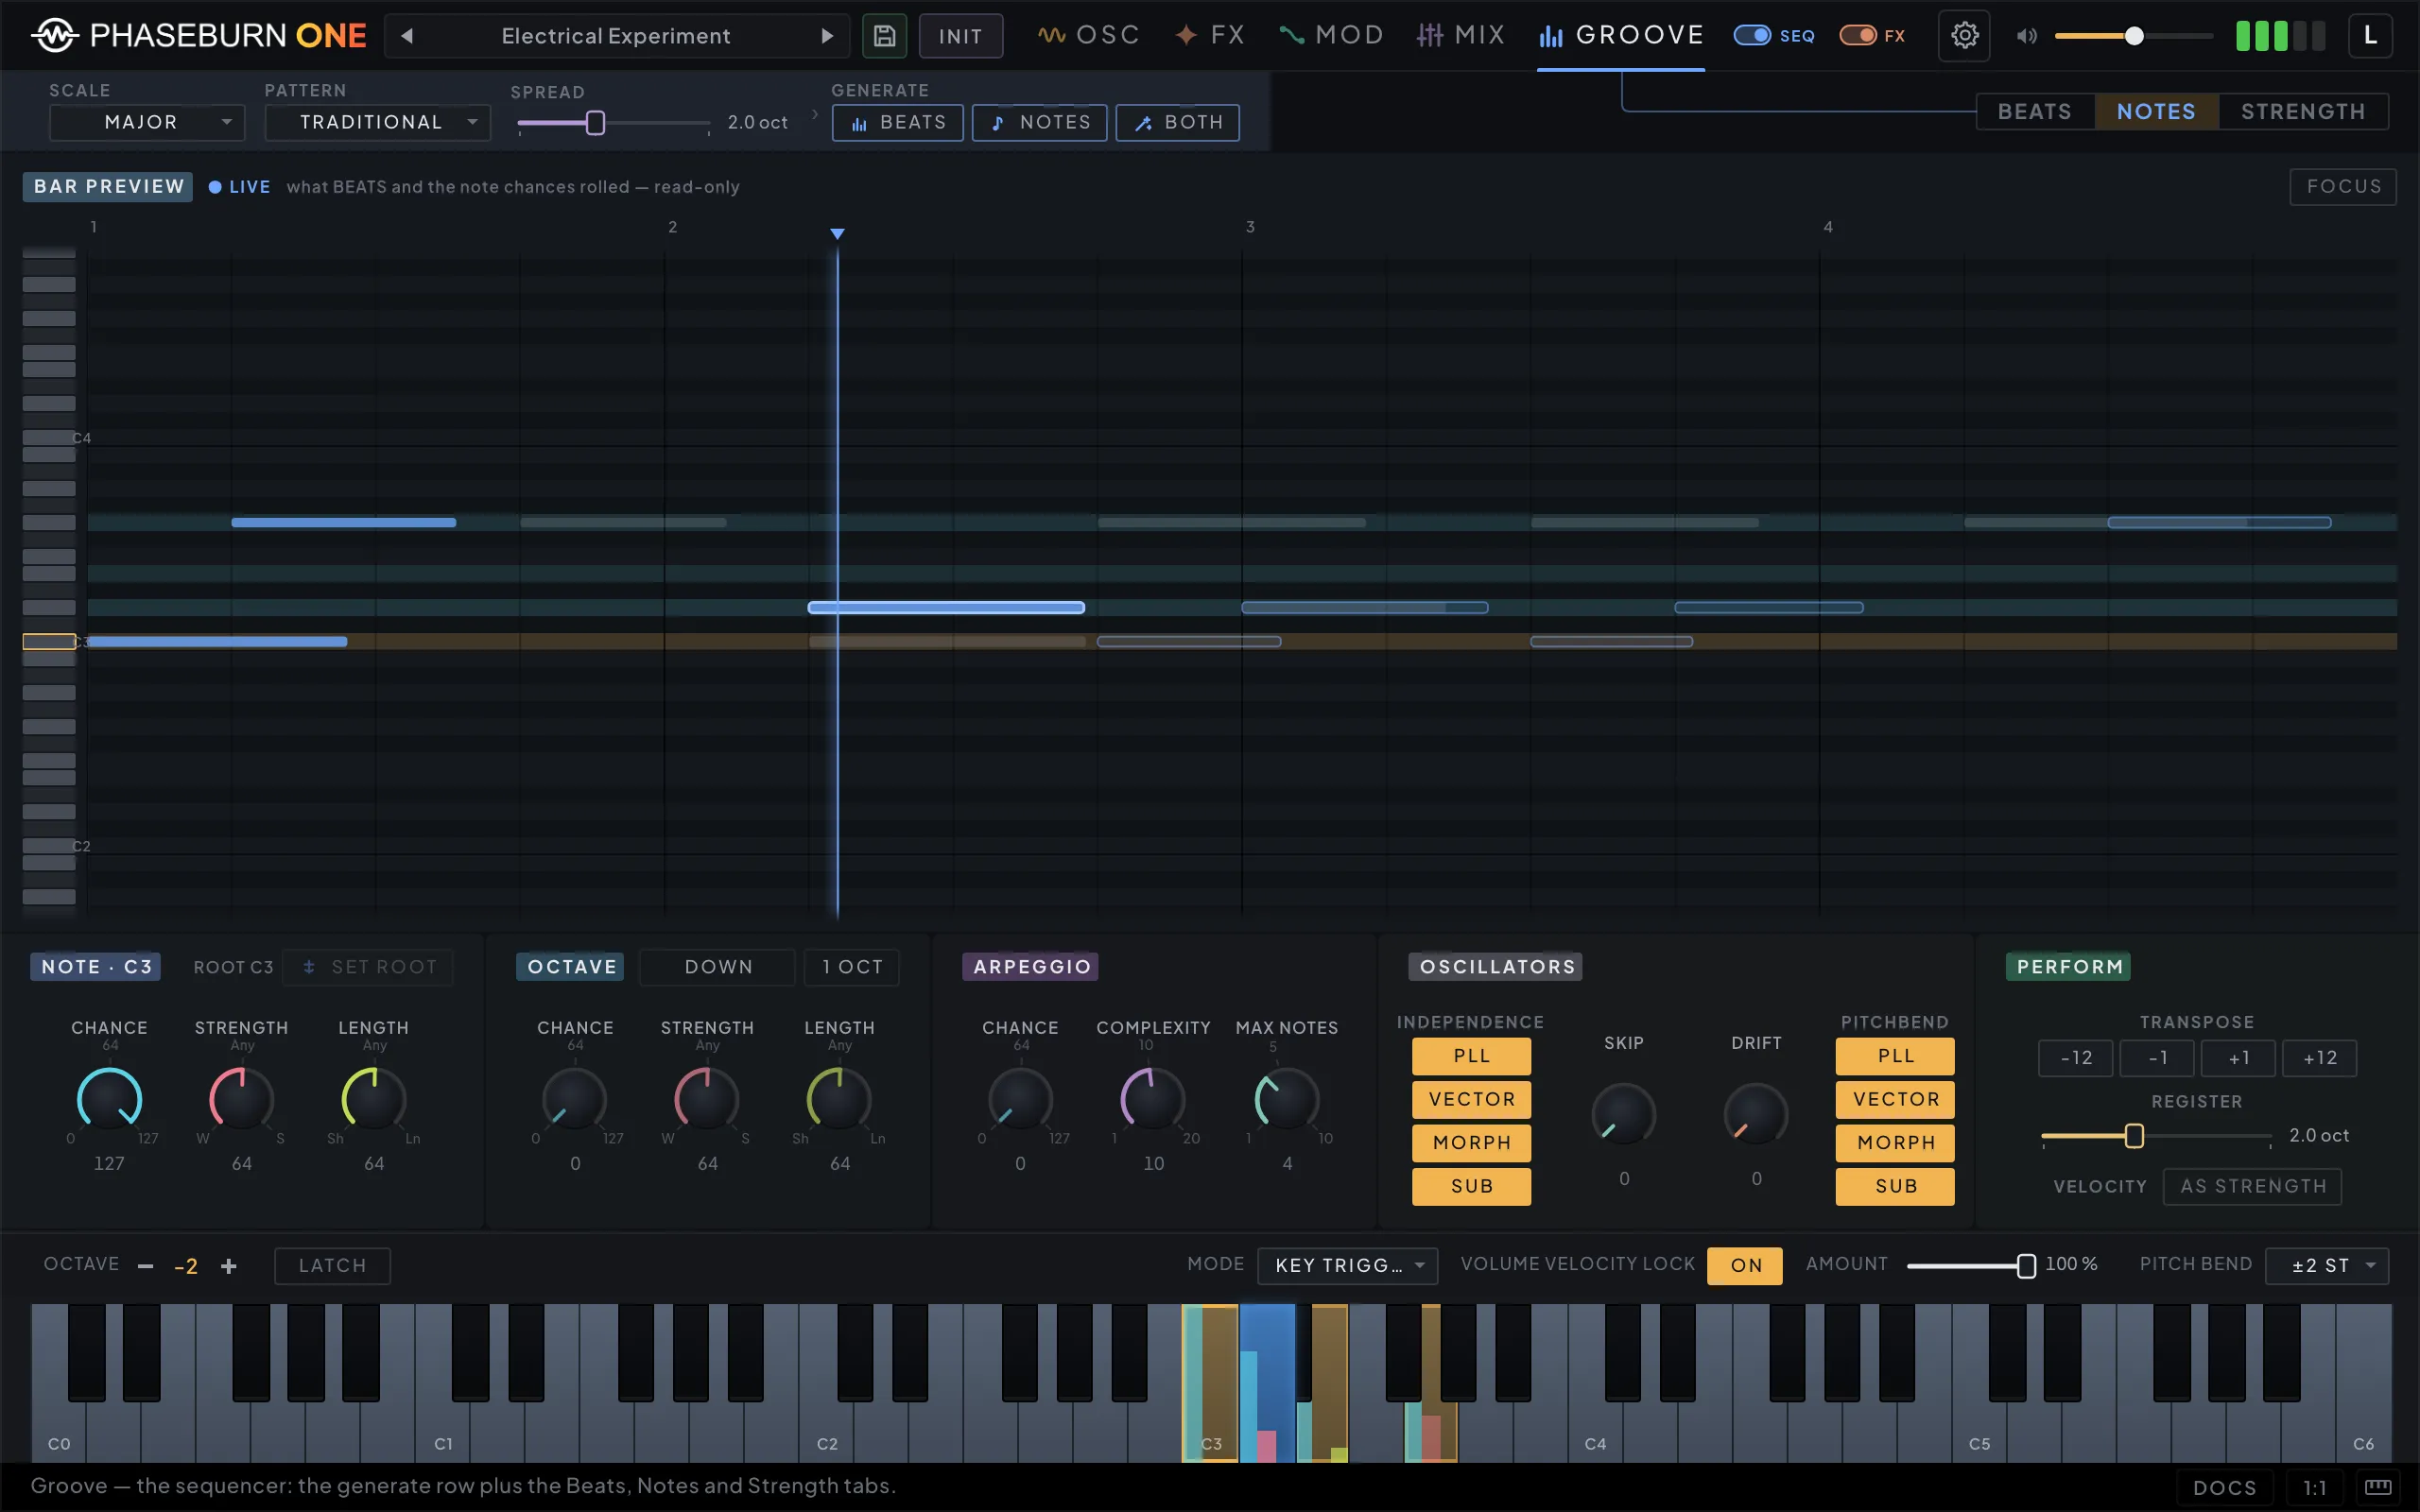The height and width of the screenshot is (1512, 2420).
Task: Click the C3 key marker in the piano roll
Action: click(x=49, y=642)
